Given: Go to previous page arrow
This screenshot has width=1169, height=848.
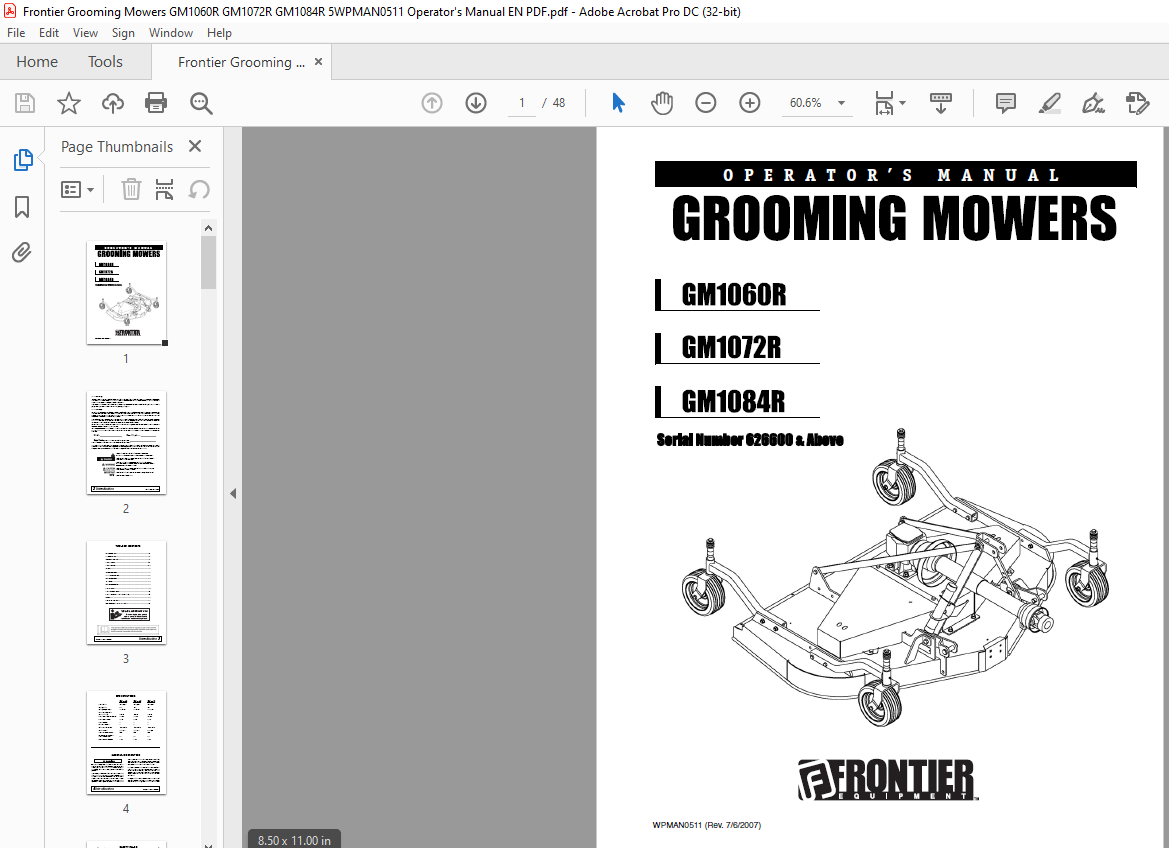Looking at the screenshot, I should pos(432,103).
